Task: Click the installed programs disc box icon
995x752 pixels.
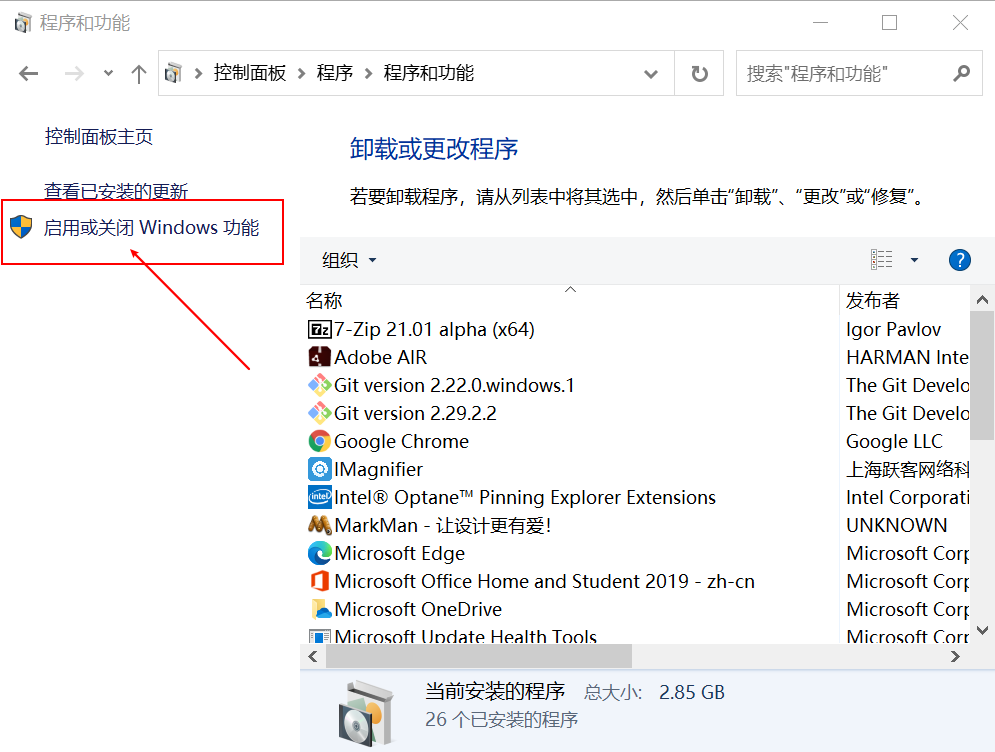Action: point(366,713)
